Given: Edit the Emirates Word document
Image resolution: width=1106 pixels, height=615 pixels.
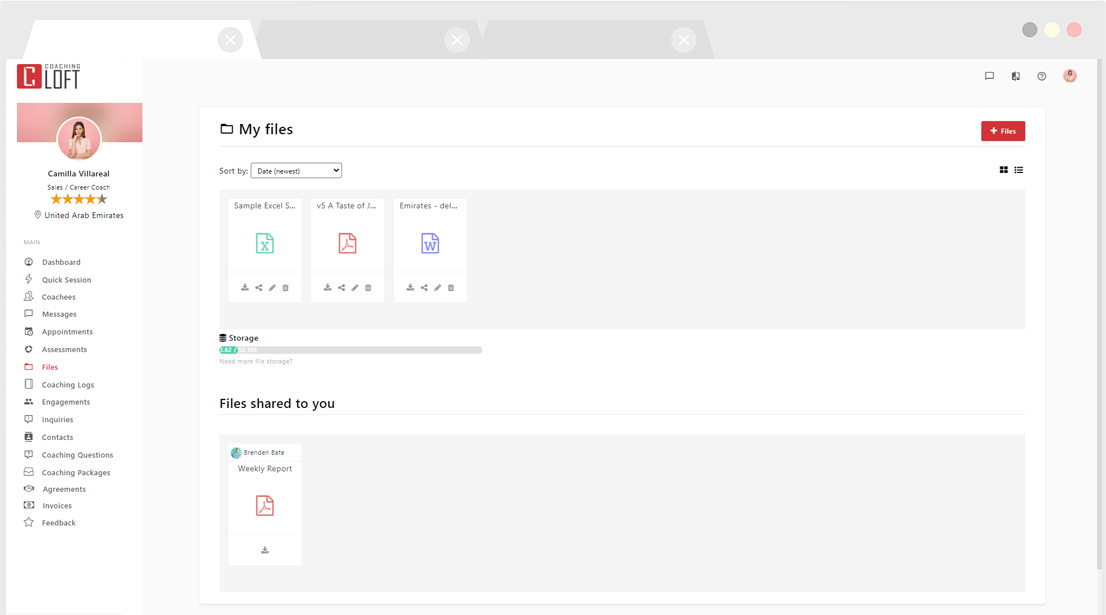Looking at the screenshot, I should pos(437,288).
